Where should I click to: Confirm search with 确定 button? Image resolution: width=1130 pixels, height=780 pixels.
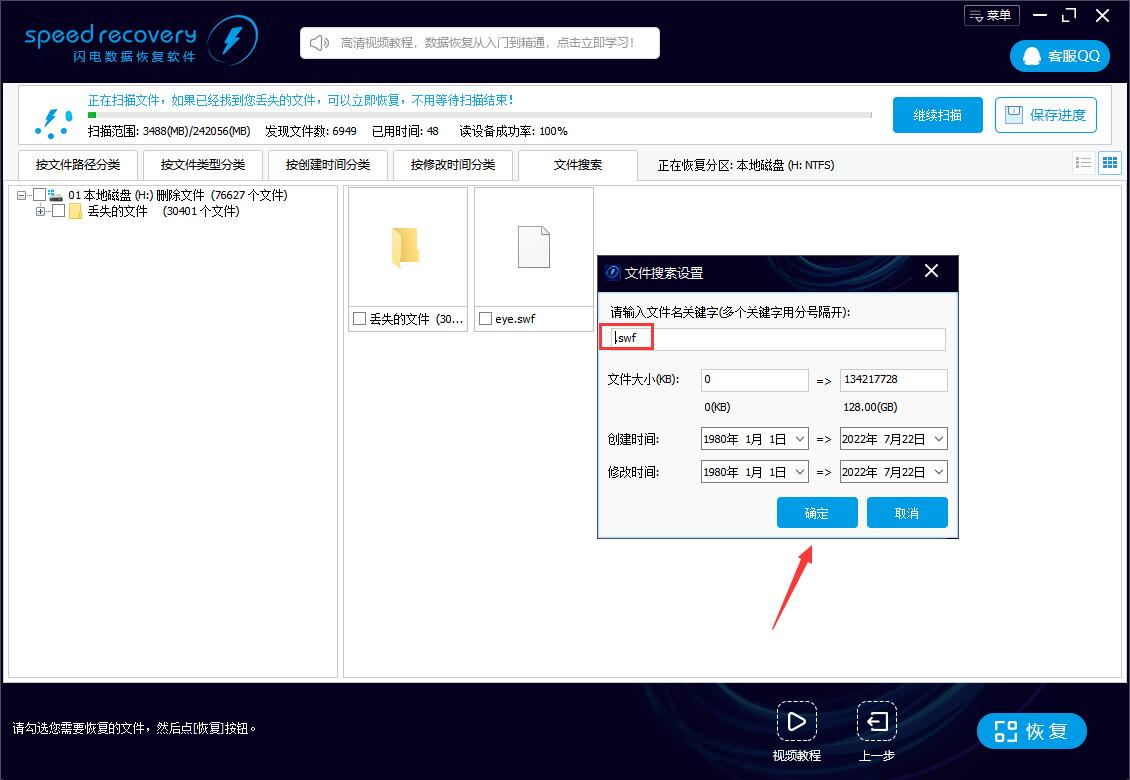click(x=817, y=512)
